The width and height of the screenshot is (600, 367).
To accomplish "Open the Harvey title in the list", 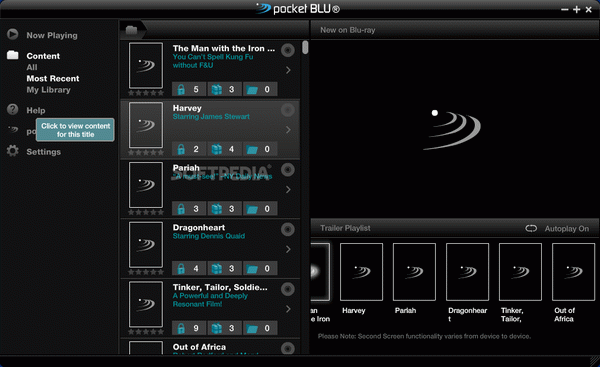I will [x=187, y=108].
